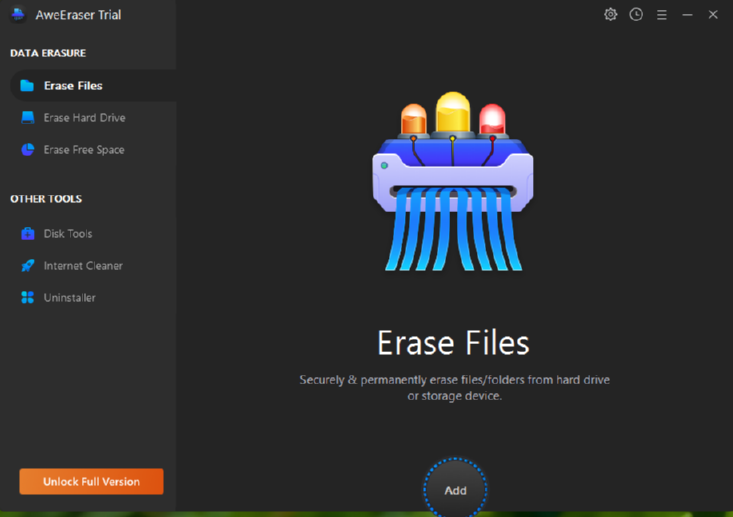733x517 pixels.
Task: Minimize the AweEraser window
Action: click(687, 15)
